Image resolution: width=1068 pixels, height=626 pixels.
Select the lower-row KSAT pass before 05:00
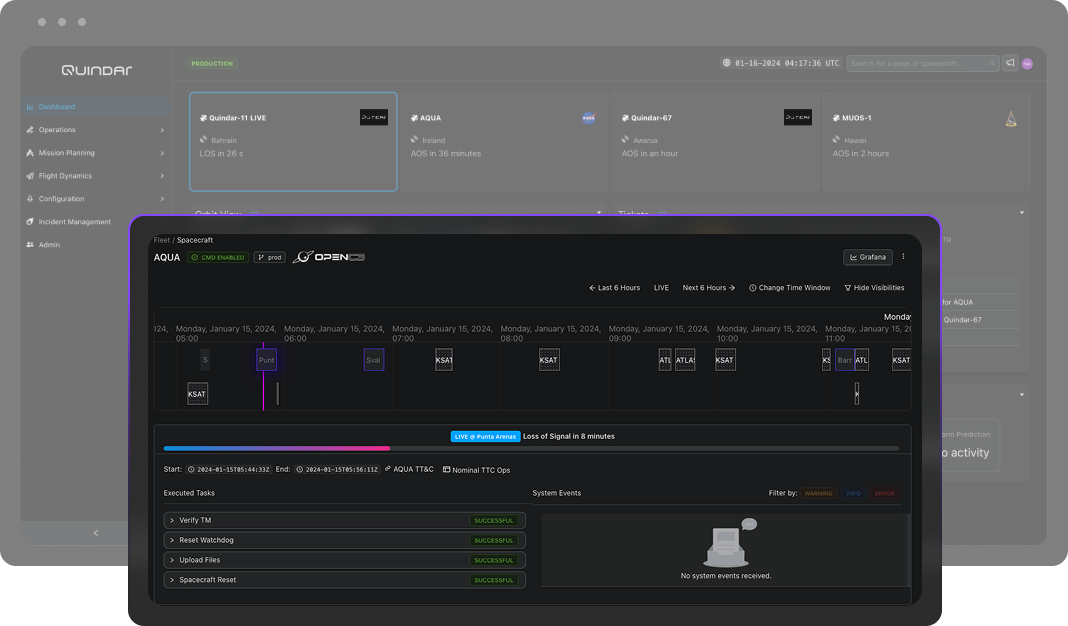(197, 394)
